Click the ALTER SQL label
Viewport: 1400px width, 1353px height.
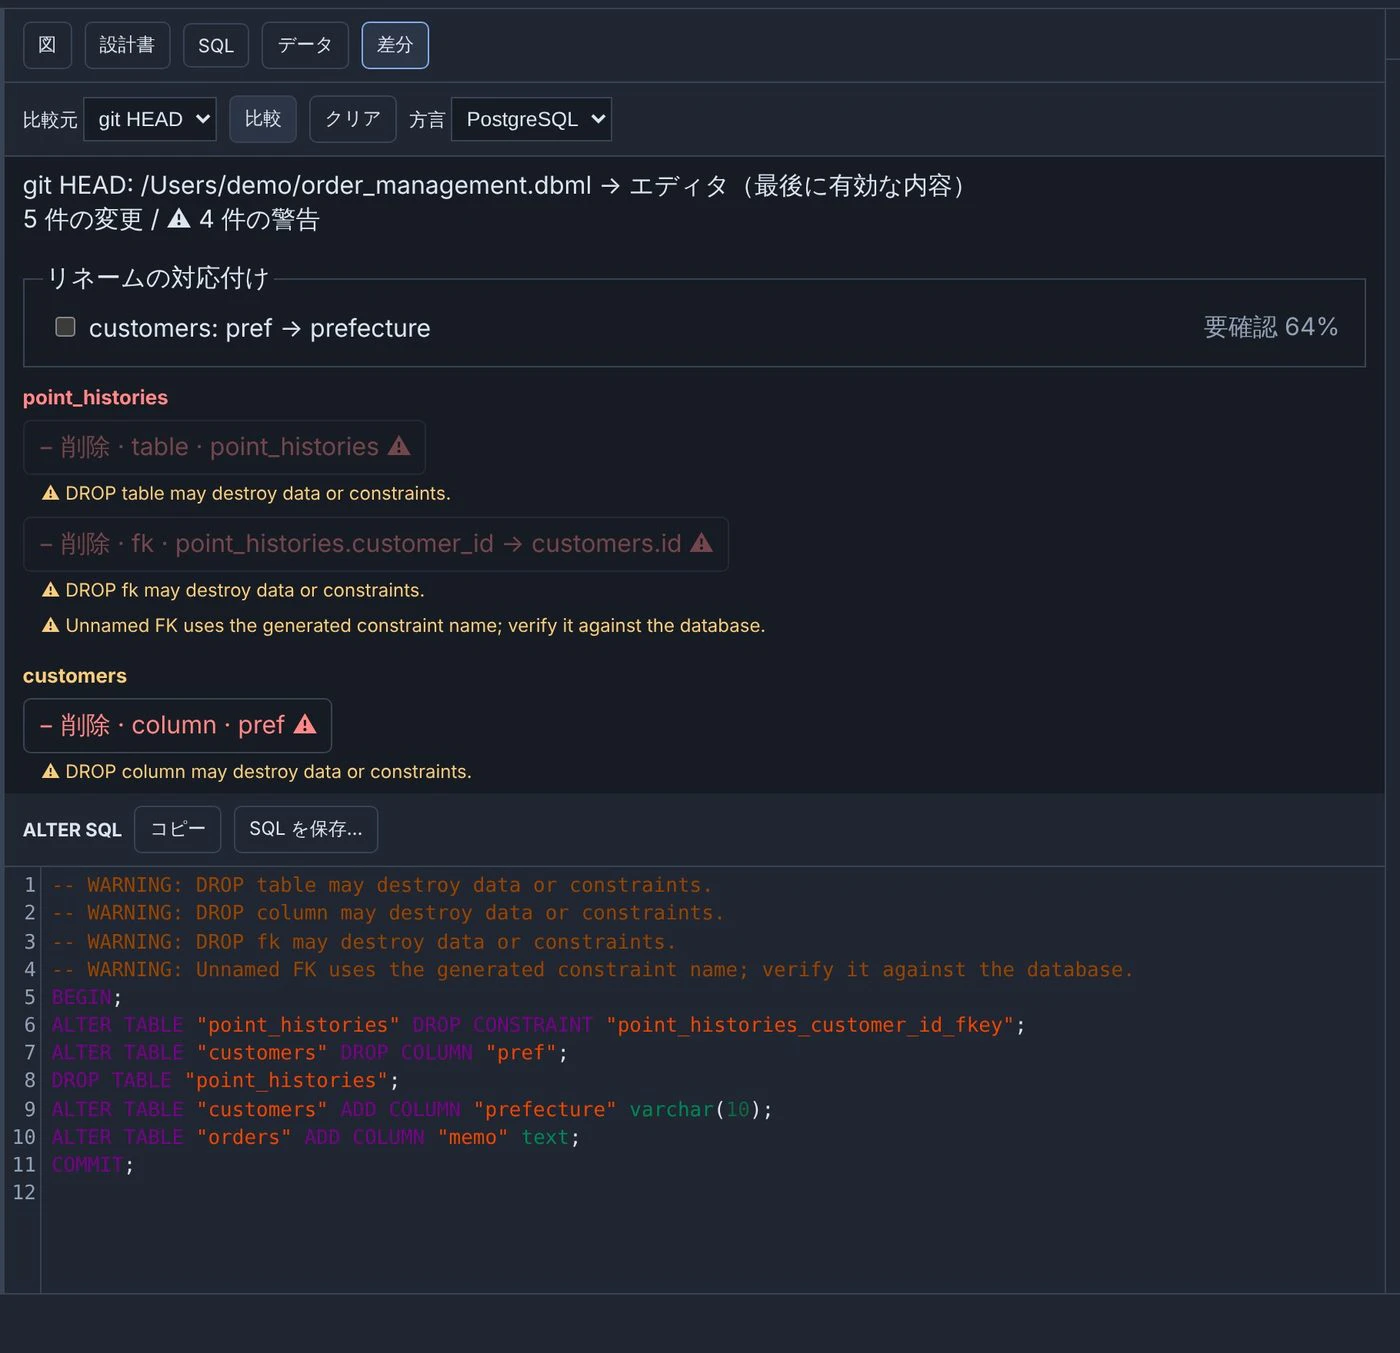point(72,830)
